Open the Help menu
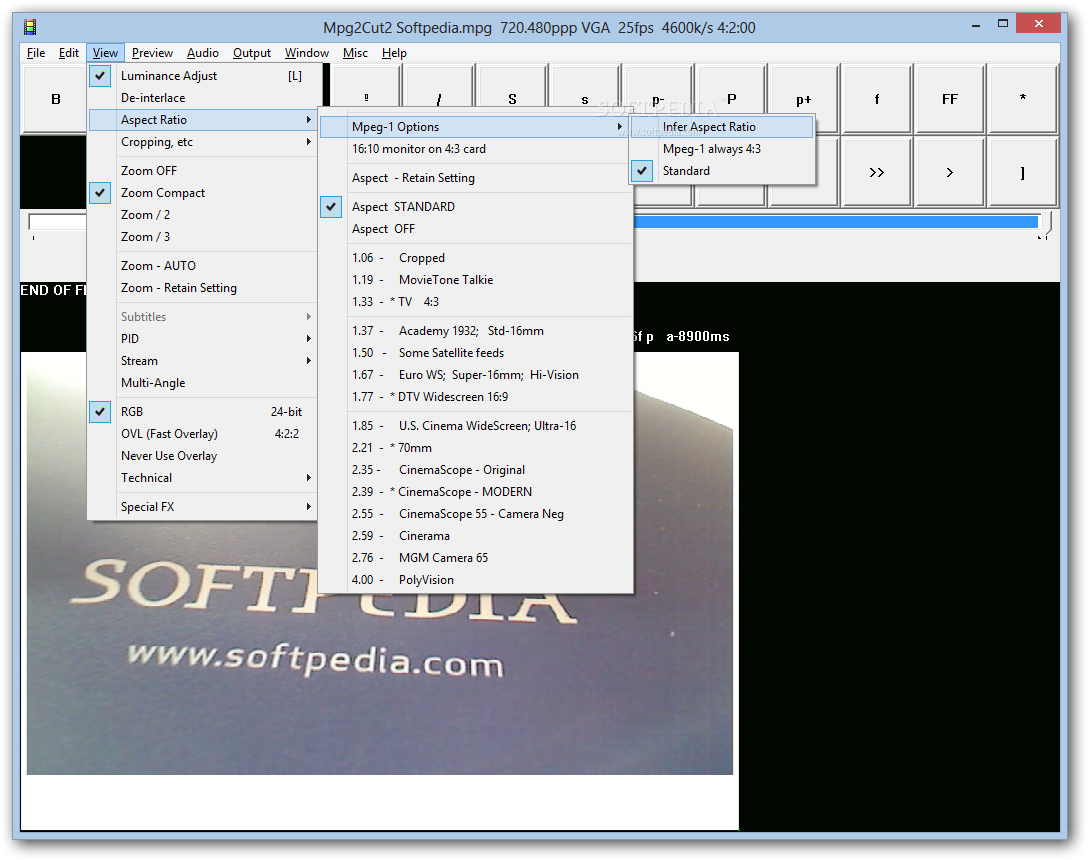This screenshot has width=1088, height=860. click(x=394, y=53)
